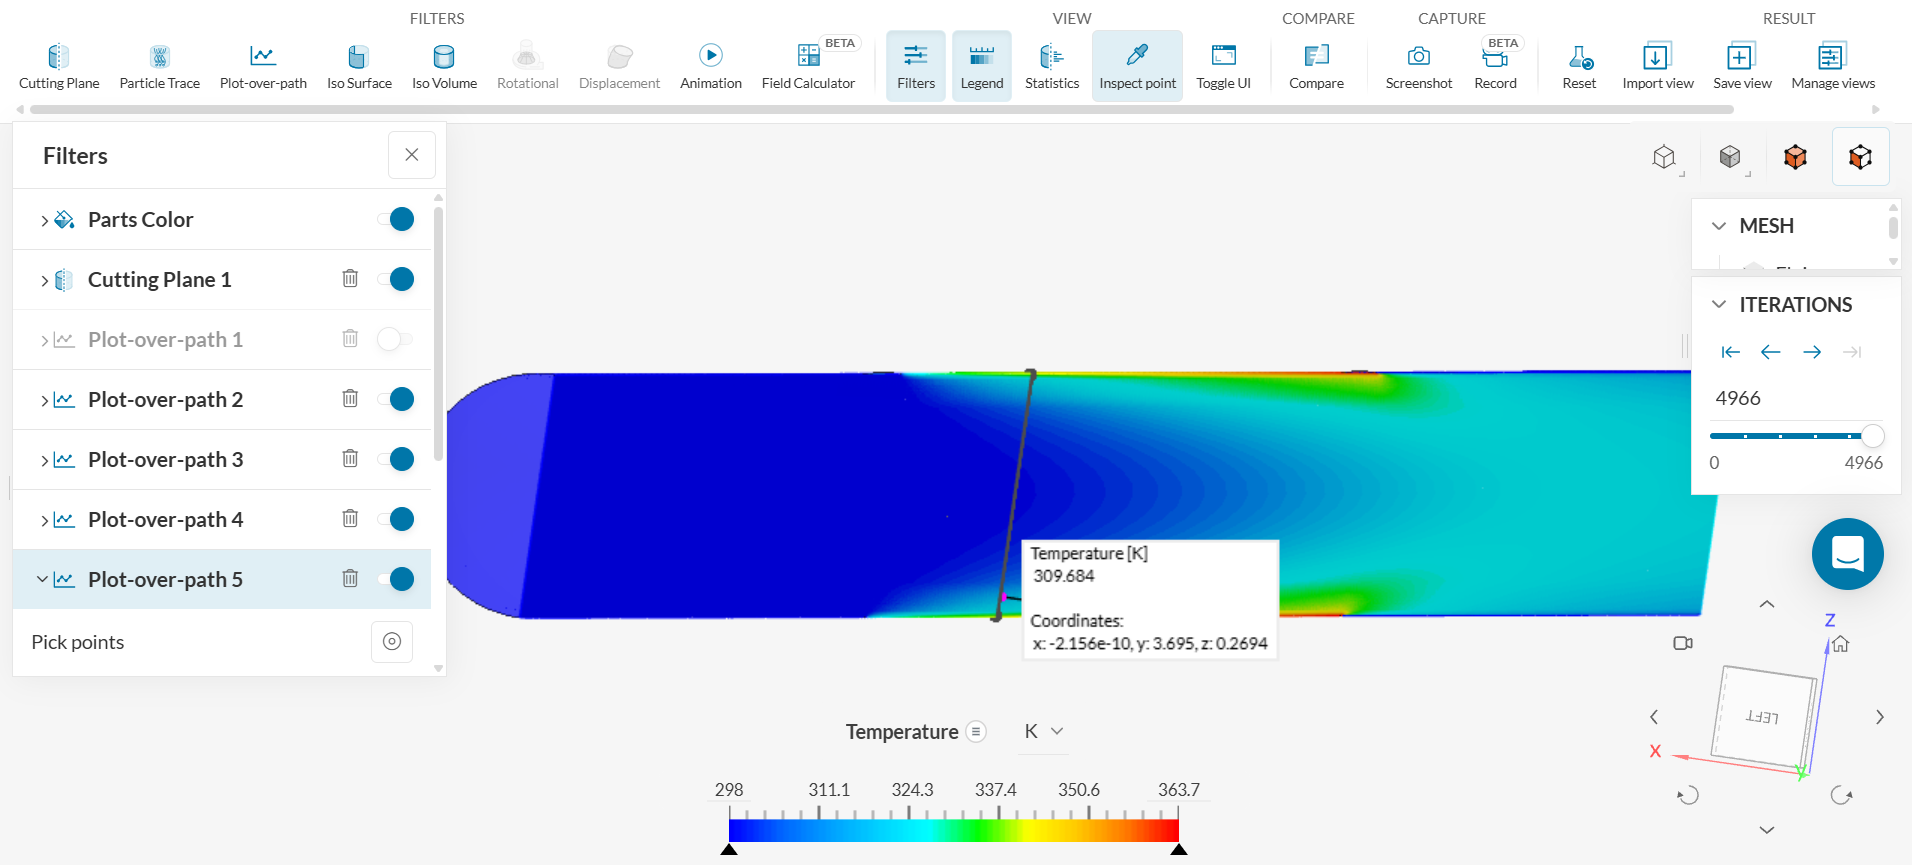Add an Iso Surface filter
Image resolution: width=1912 pixels, height=865 pixels.
point(359,66)
